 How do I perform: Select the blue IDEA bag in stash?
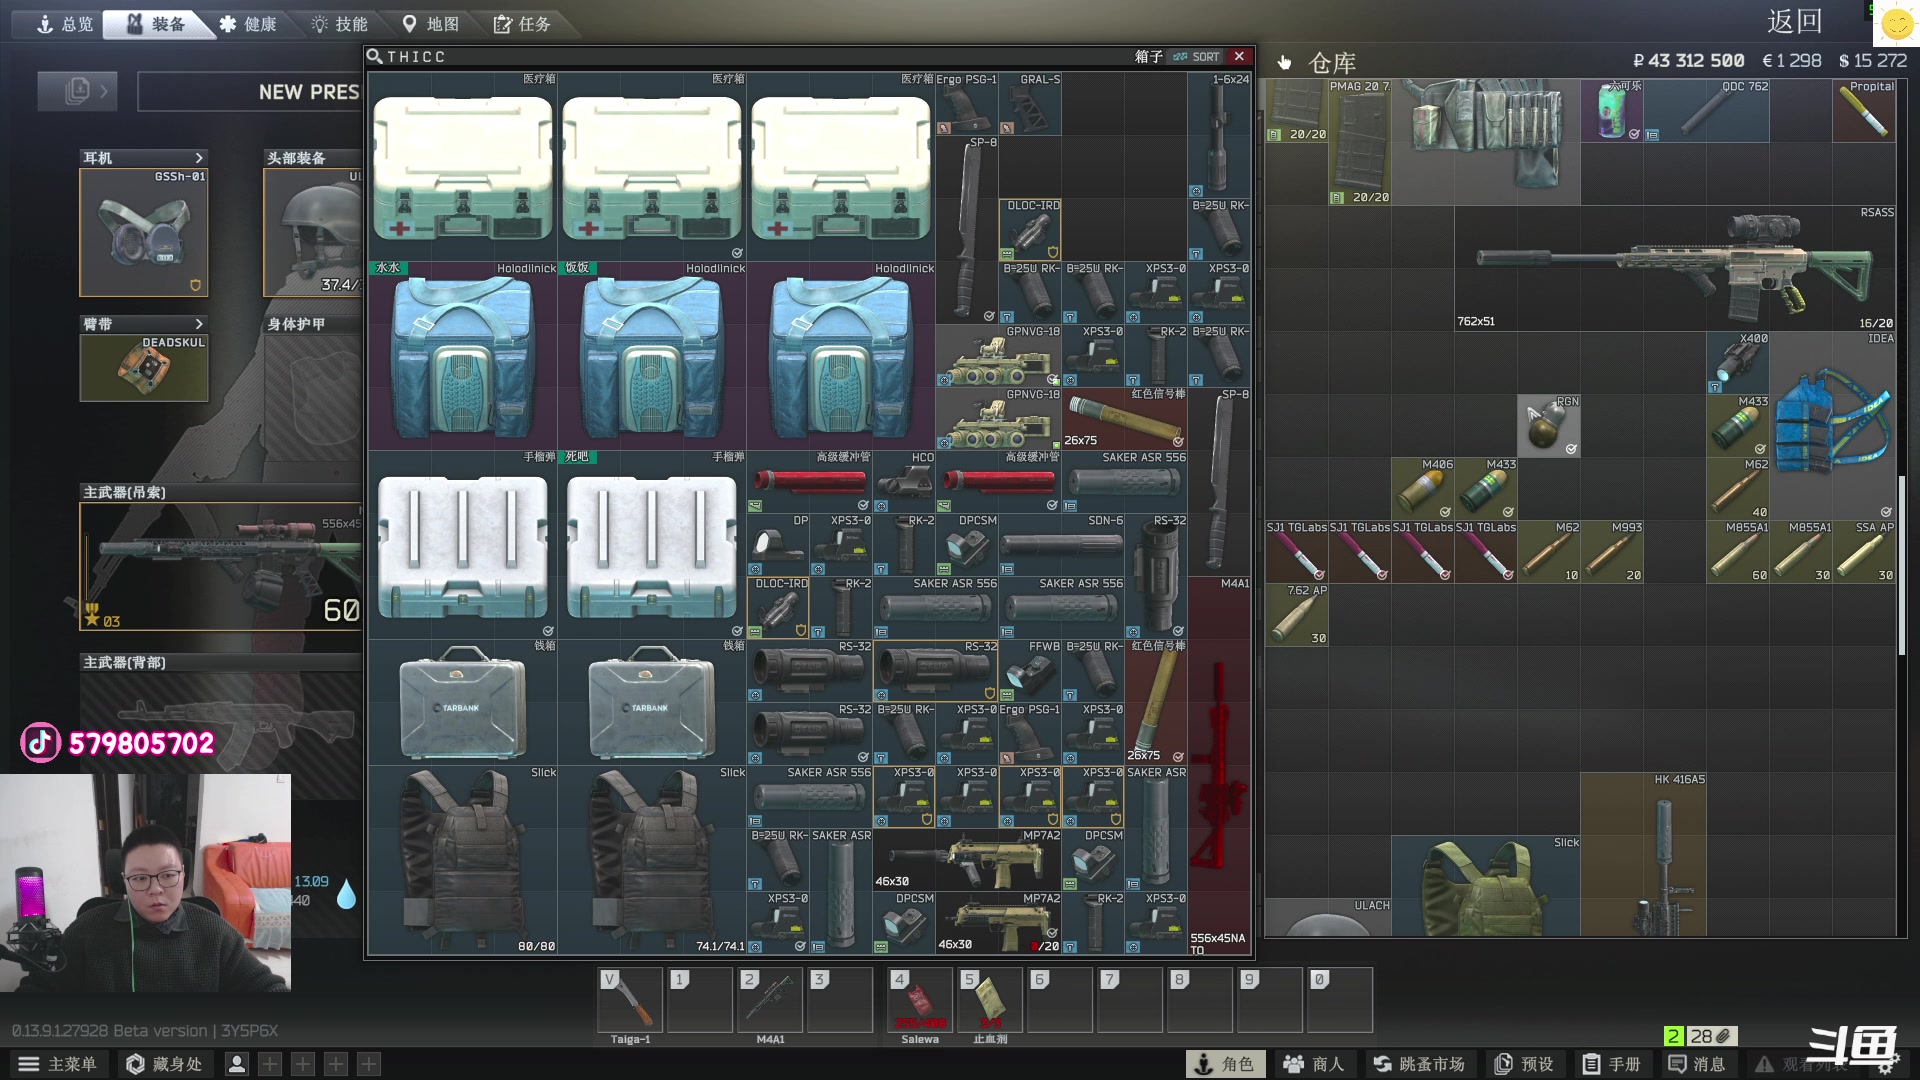click(1833, 425)
